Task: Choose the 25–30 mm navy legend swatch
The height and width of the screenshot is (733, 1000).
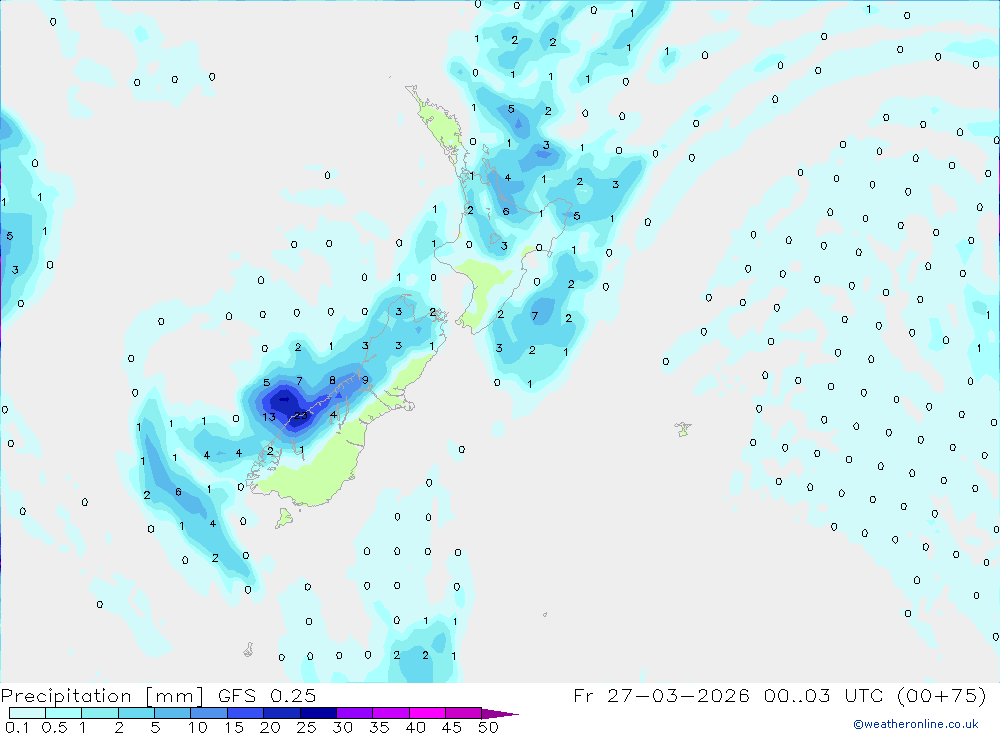Action: 318,713
